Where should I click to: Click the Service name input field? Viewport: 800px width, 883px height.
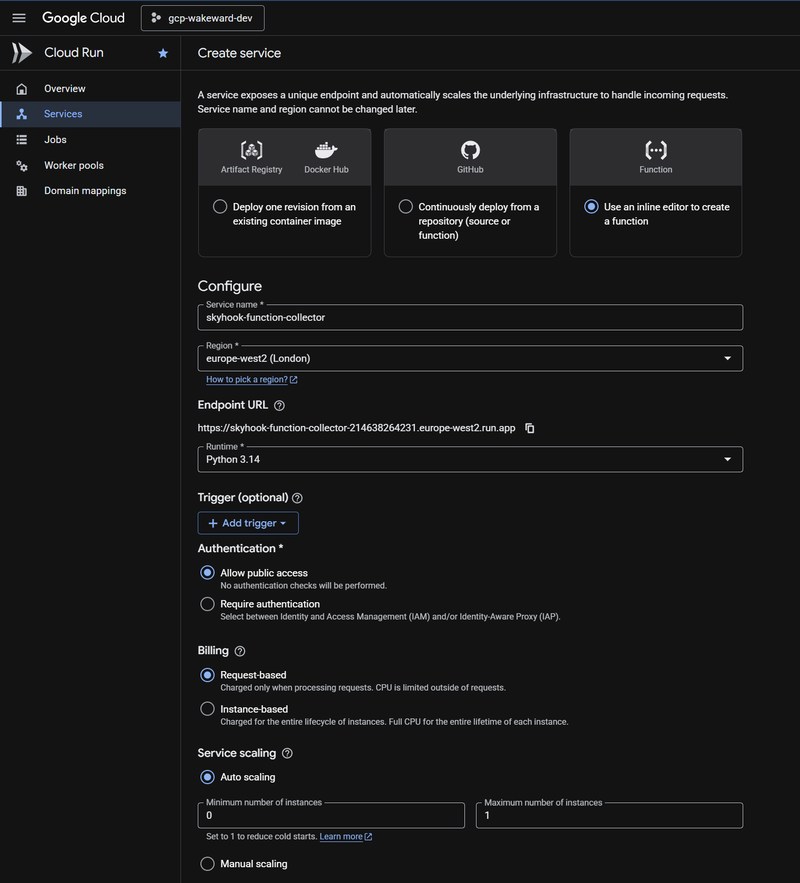470,317
